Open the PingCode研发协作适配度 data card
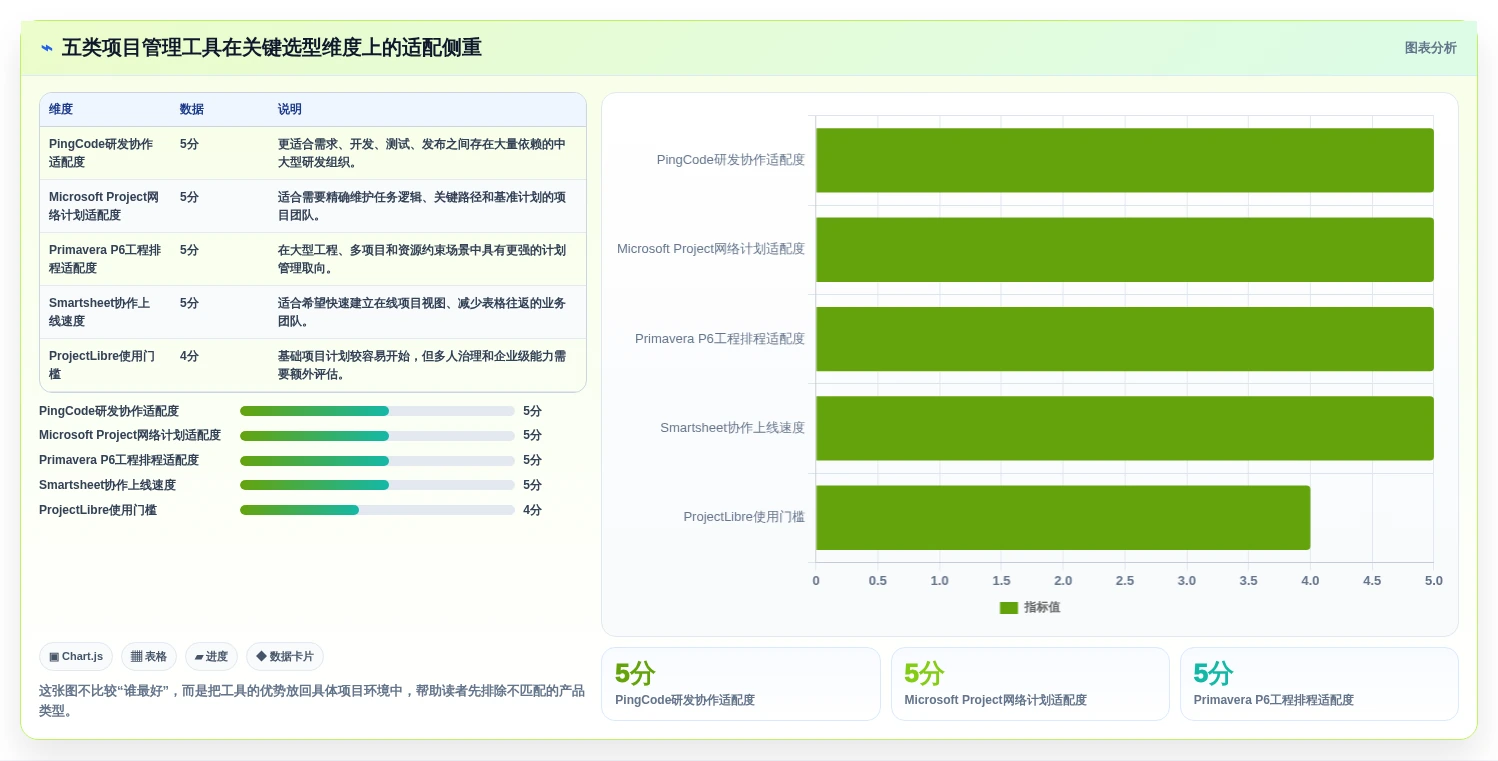 pos(741,684)
